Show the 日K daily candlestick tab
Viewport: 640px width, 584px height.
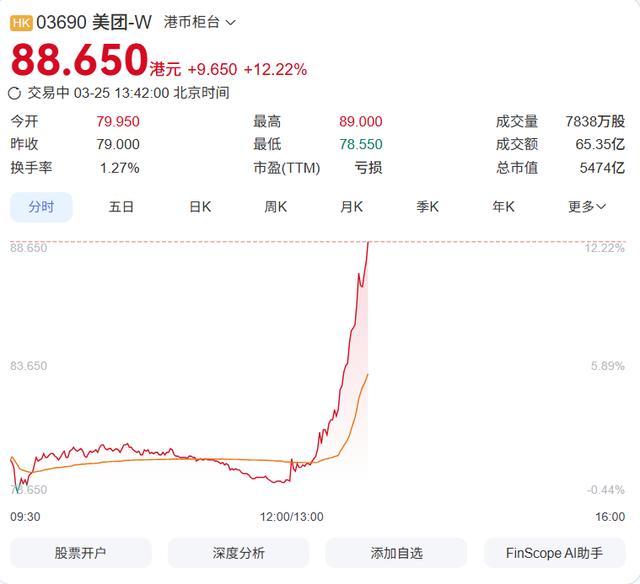click(x=200, y=207)
